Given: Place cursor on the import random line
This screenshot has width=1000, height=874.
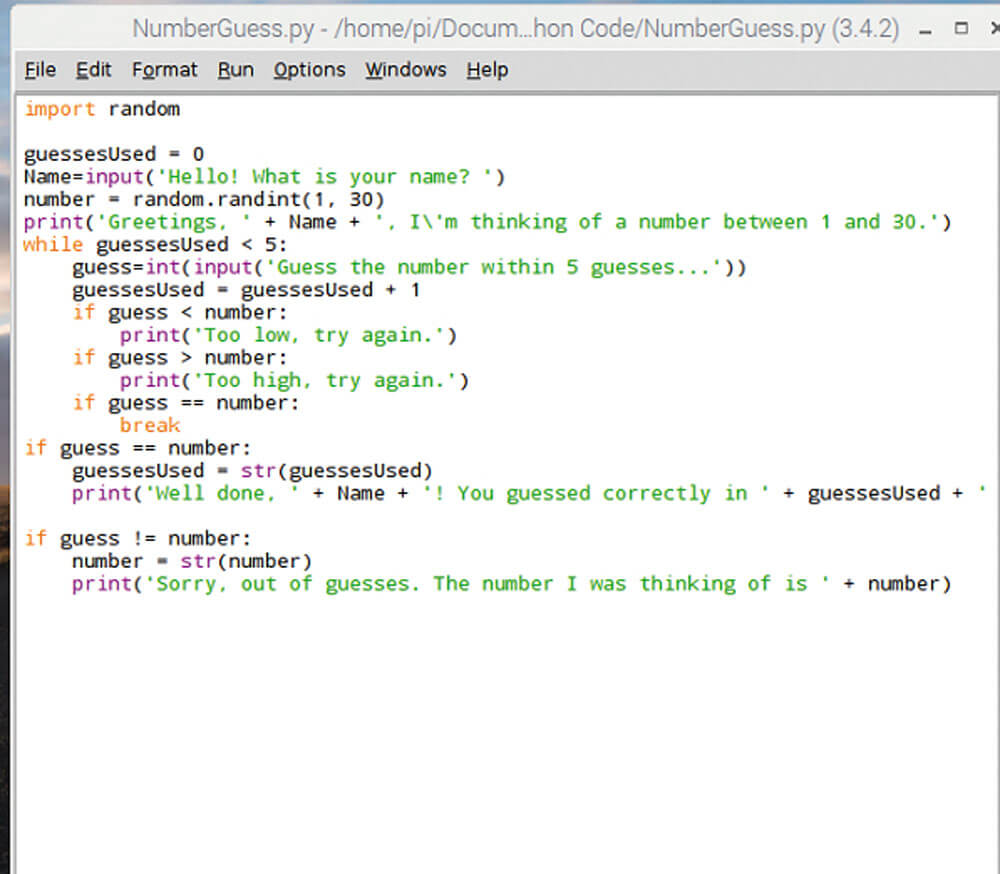Looking at the screenshot, I should tap(100, 108).
